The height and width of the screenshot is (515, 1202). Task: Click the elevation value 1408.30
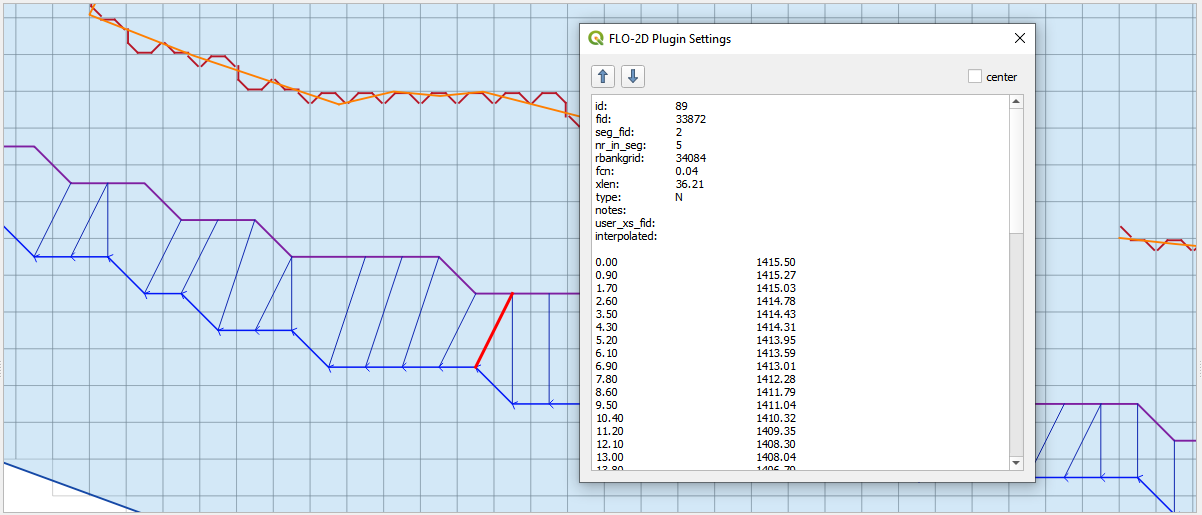click(775, 444)
